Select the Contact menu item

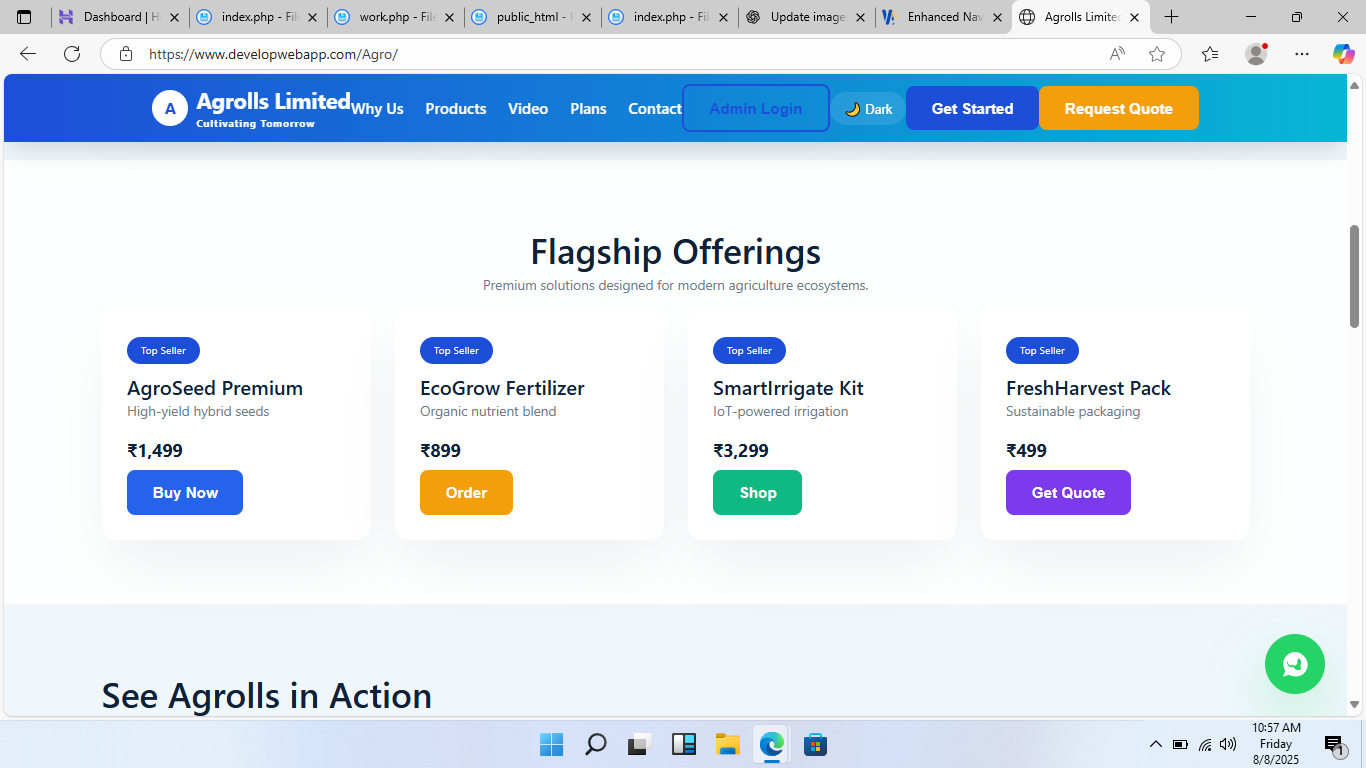[654, 108]
